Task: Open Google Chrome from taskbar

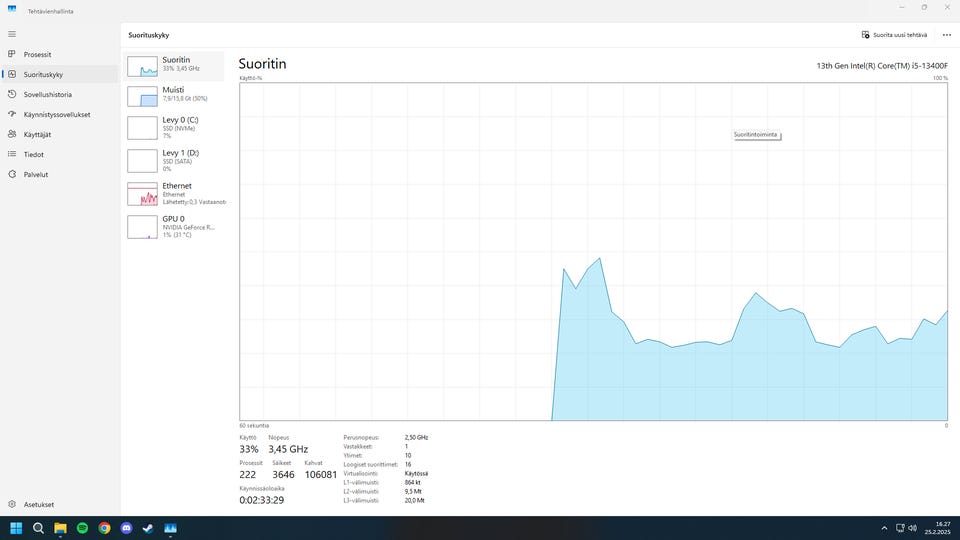Action: (104, 528)
